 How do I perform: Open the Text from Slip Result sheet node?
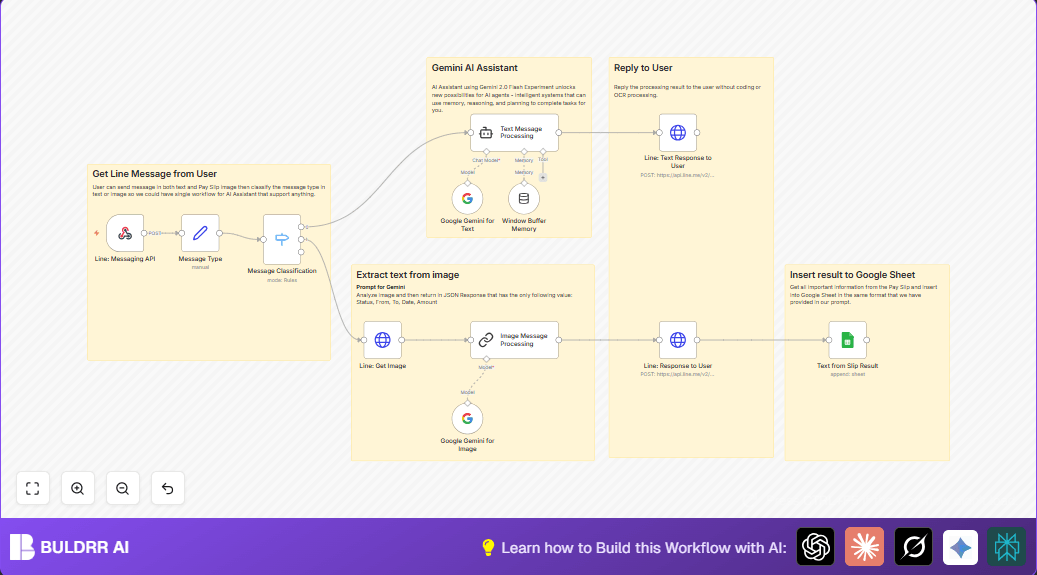[847, 340]
